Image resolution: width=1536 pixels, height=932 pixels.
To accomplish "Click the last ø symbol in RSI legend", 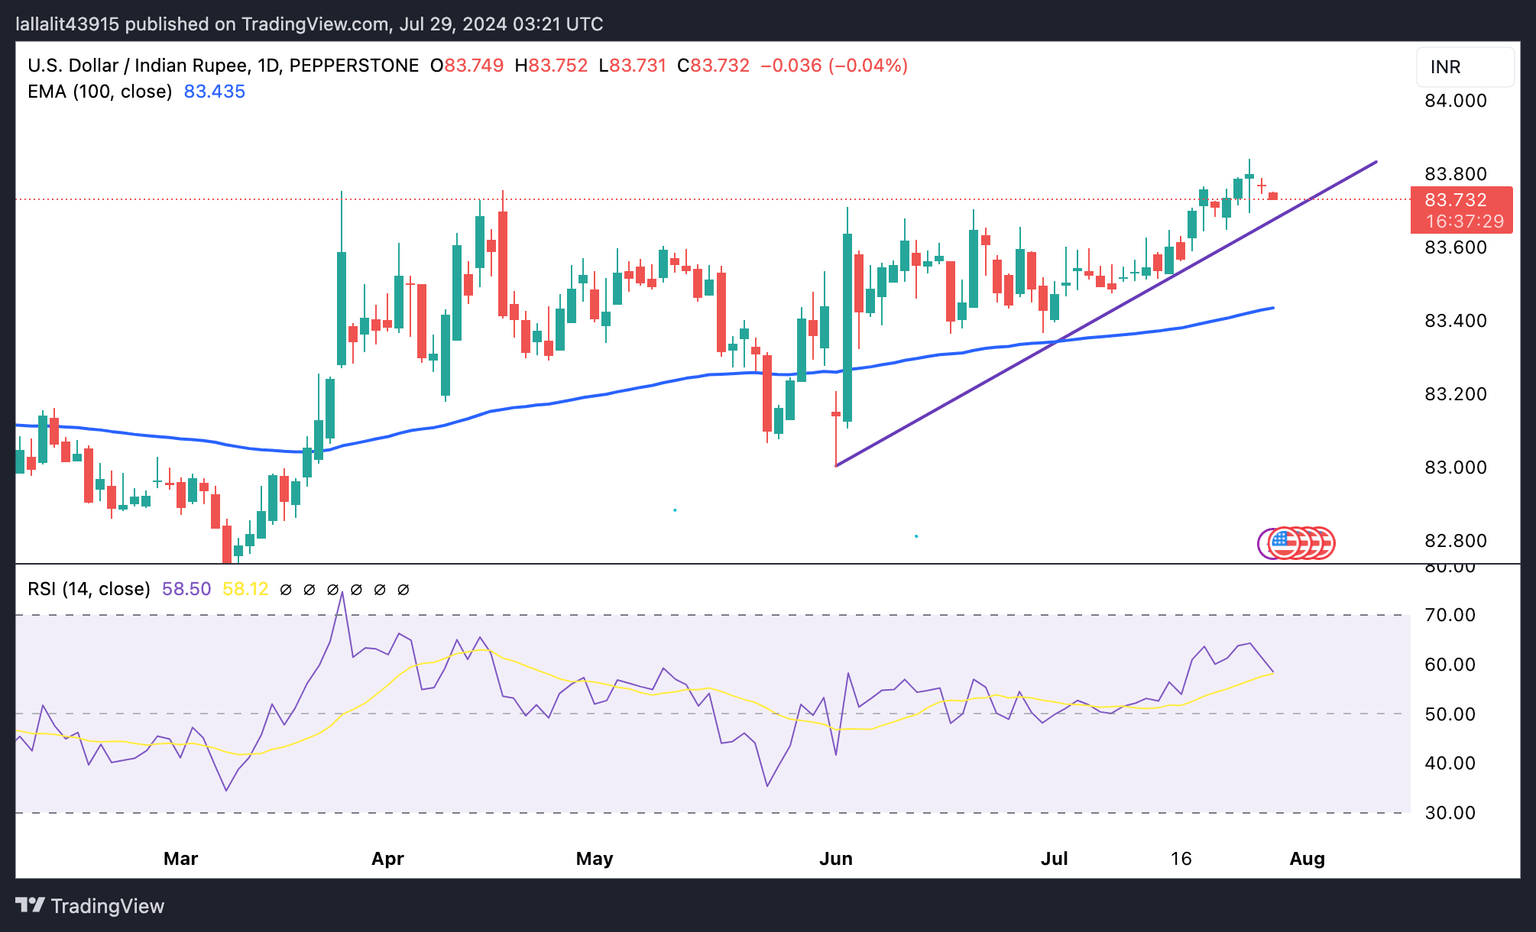I will click(x=403, y=590).
